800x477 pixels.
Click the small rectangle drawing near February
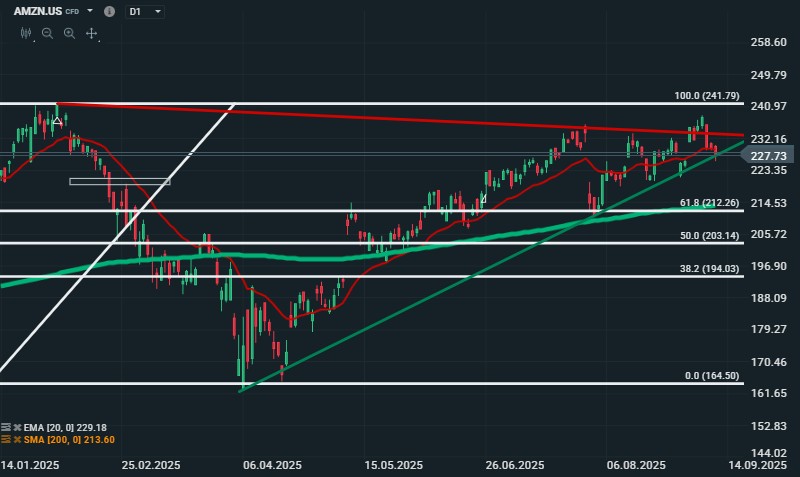click(119, 181)
